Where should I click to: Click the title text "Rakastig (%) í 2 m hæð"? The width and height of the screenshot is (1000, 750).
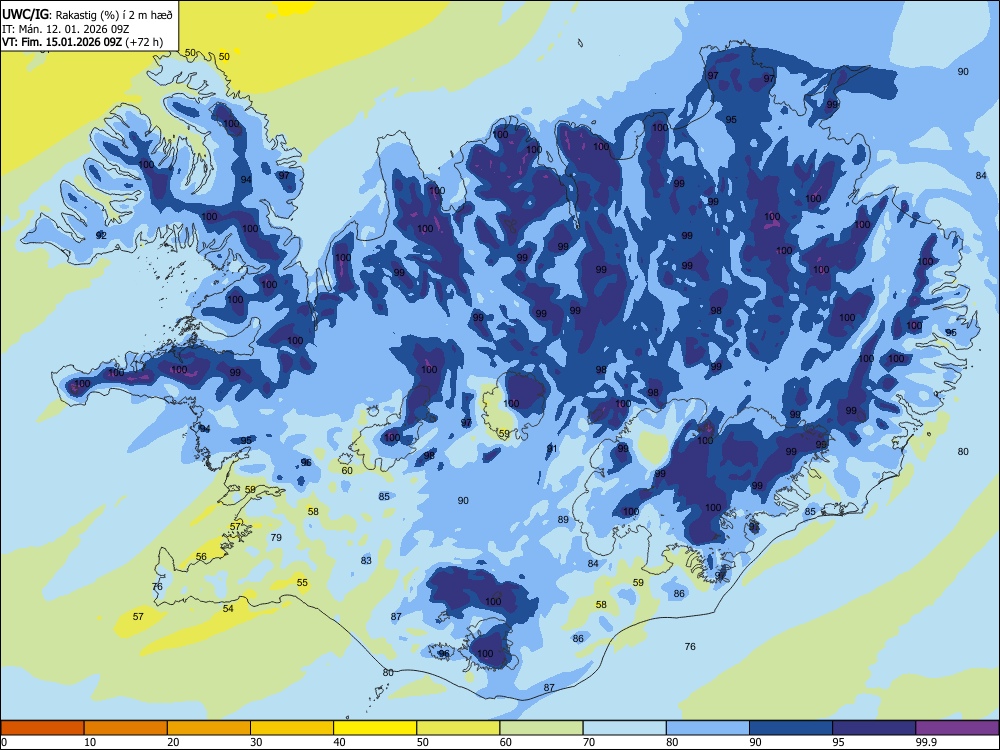114,15
